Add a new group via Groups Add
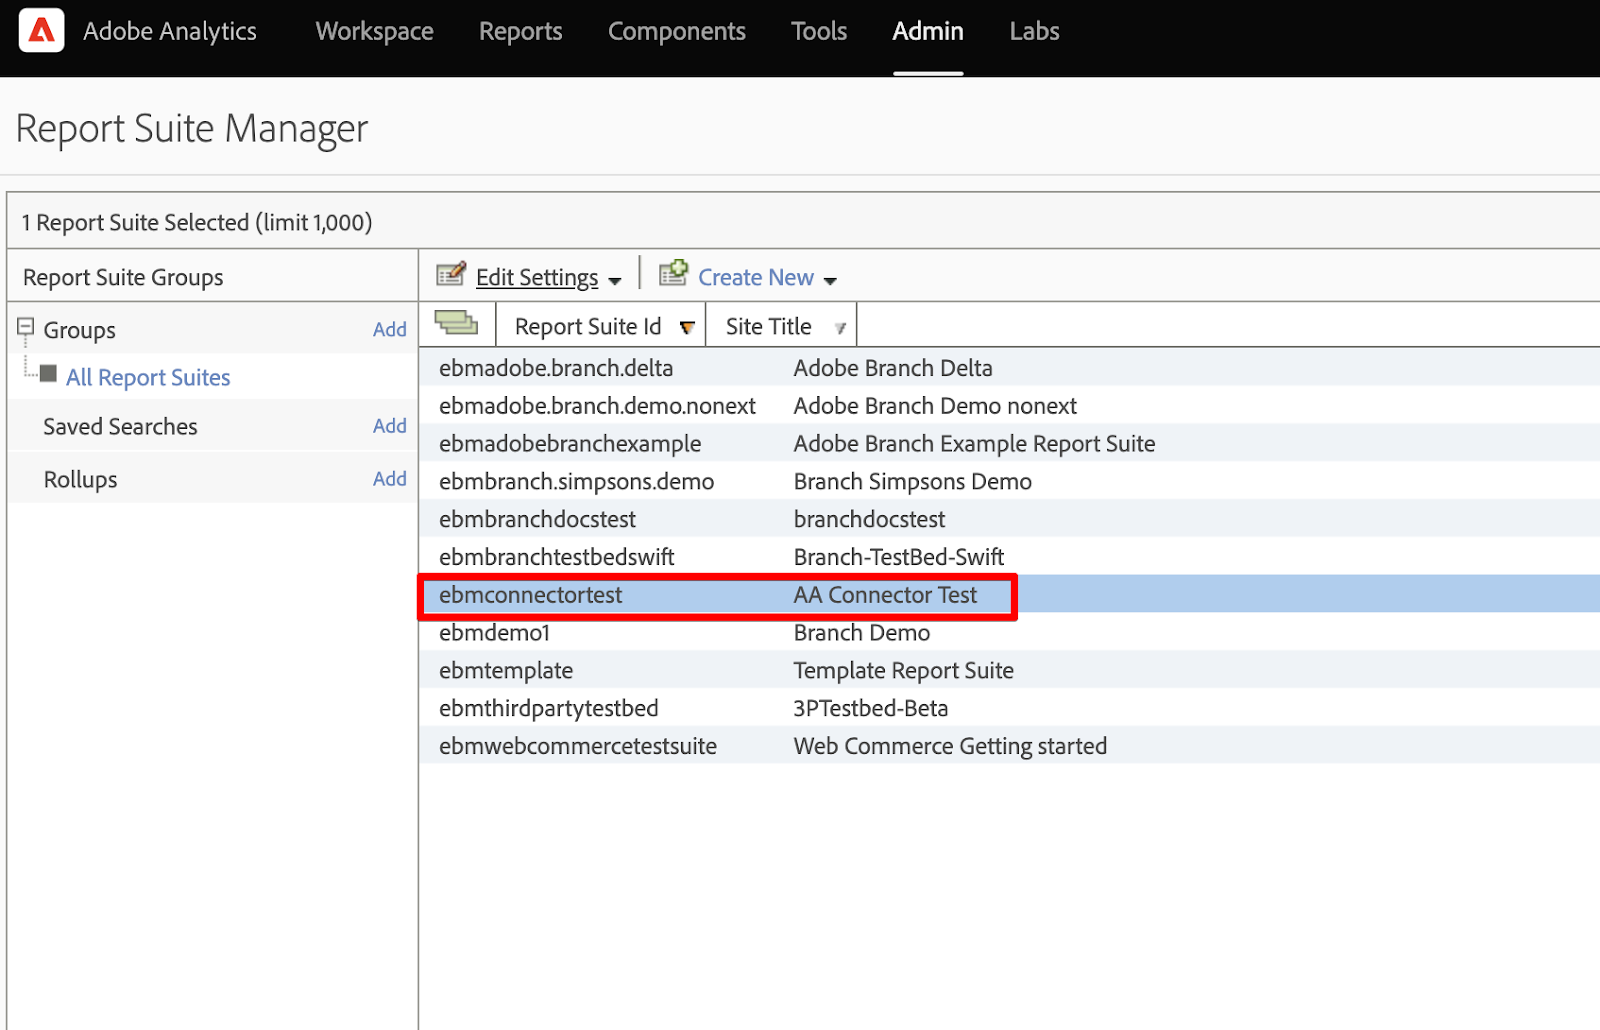Screen dimensions: 1600x1030 pyautogui.click(x=389, y=330)
